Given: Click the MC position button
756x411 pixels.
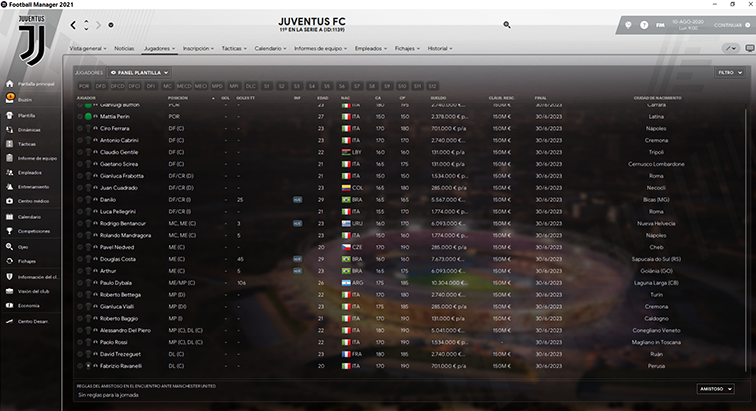Looking at the screenshot, I should [x=167, y=86].
